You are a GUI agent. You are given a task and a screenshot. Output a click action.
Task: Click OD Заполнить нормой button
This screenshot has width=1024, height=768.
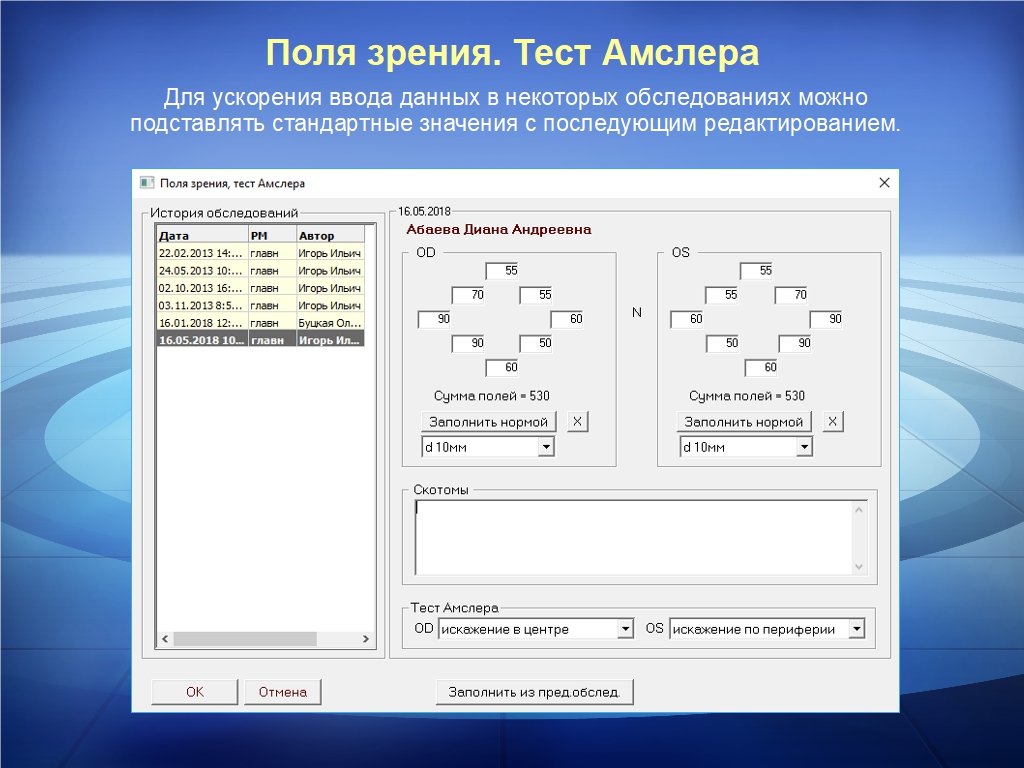click(x=489, y=422)
